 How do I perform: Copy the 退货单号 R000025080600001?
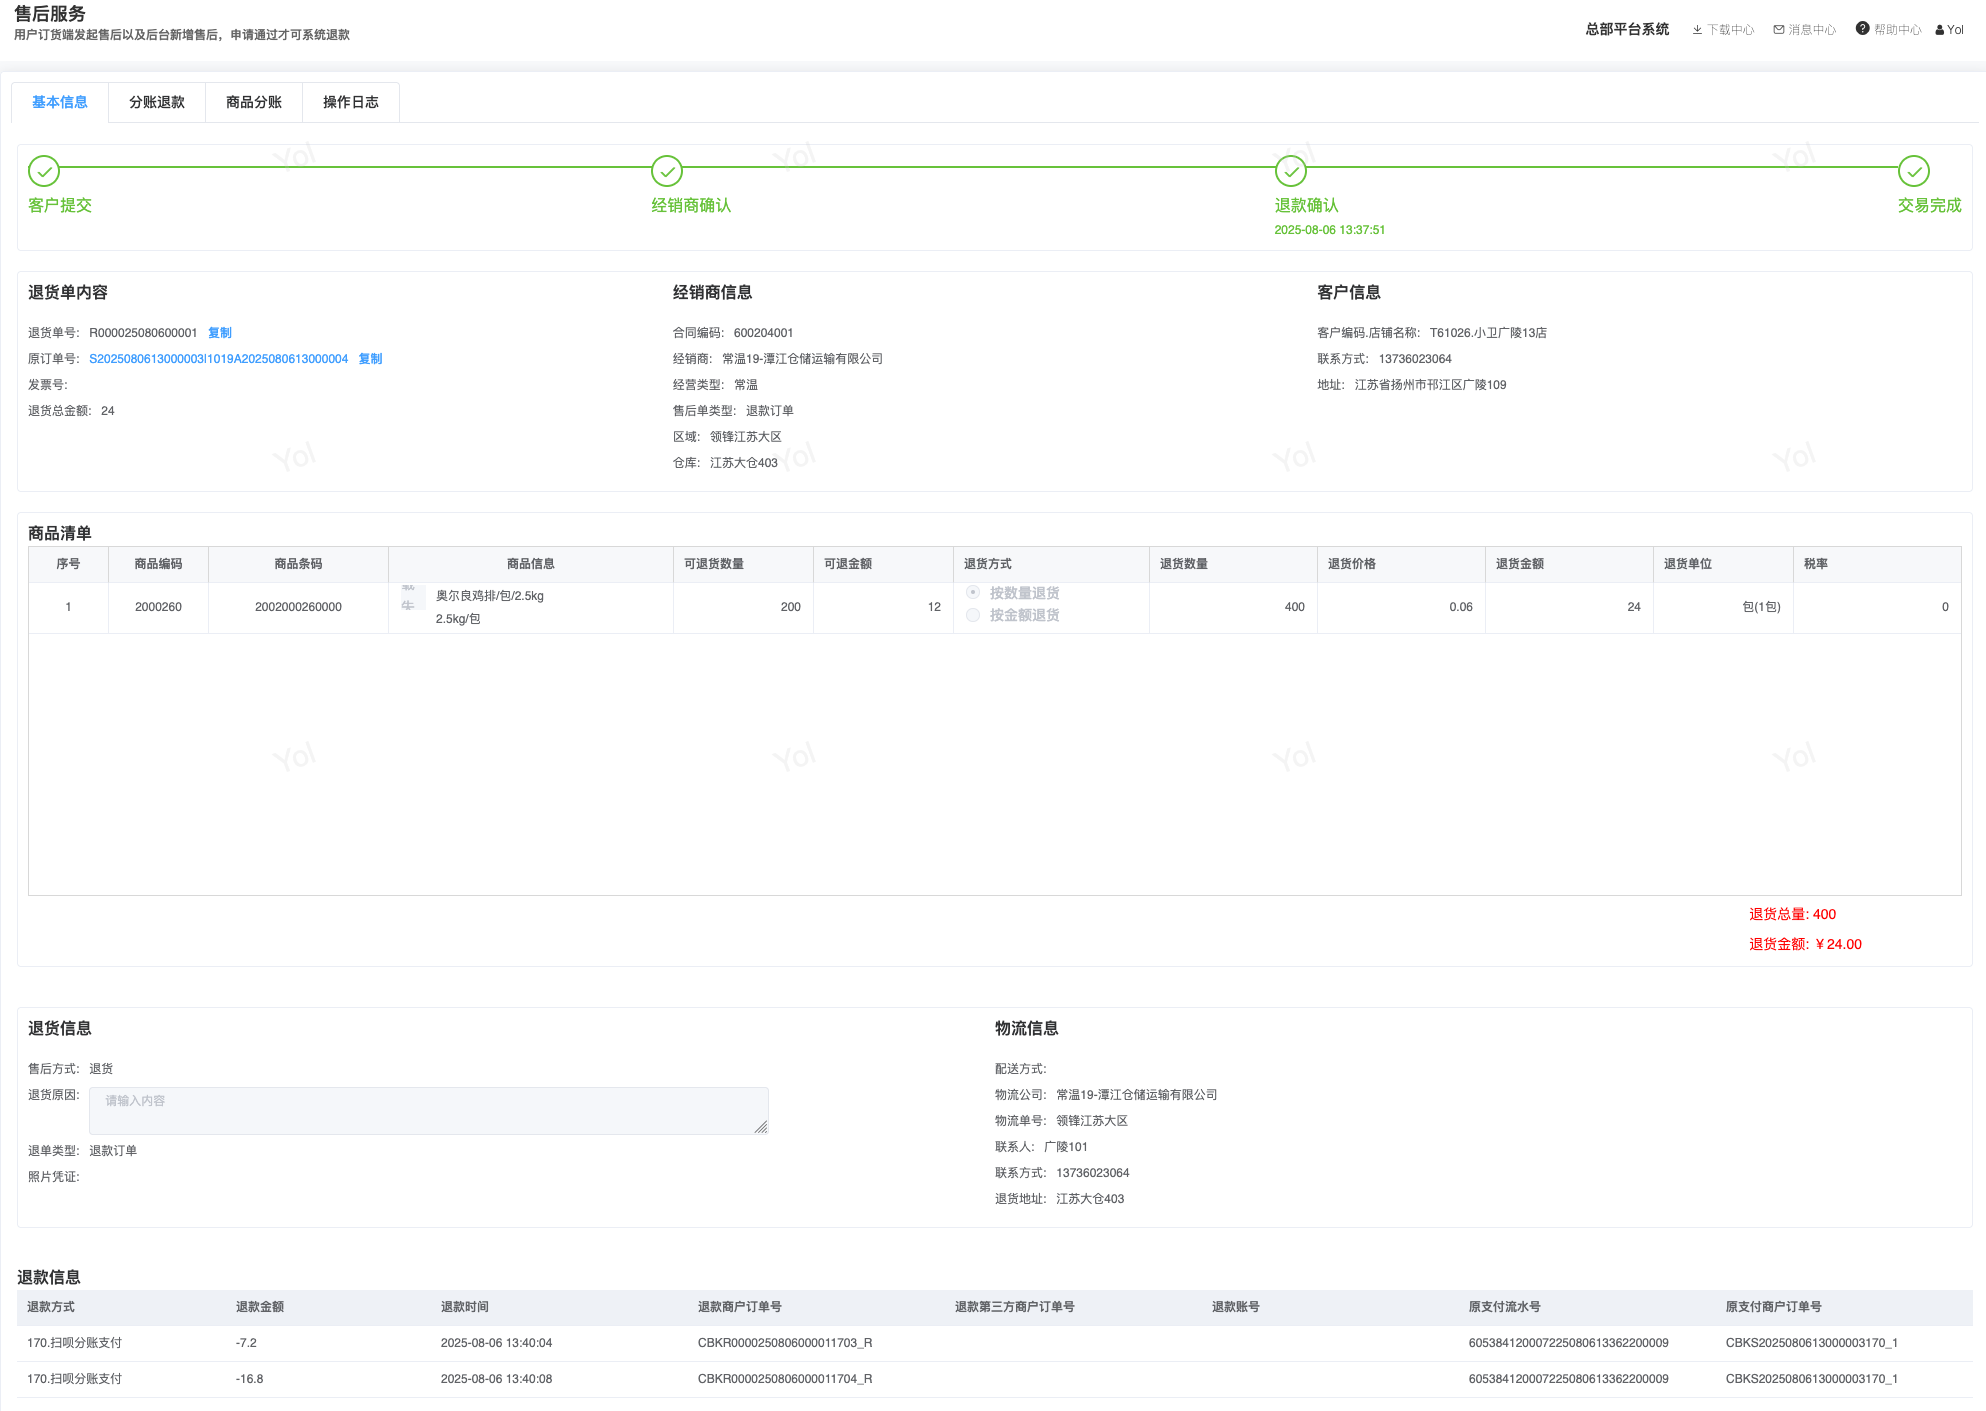coord(220,333)
